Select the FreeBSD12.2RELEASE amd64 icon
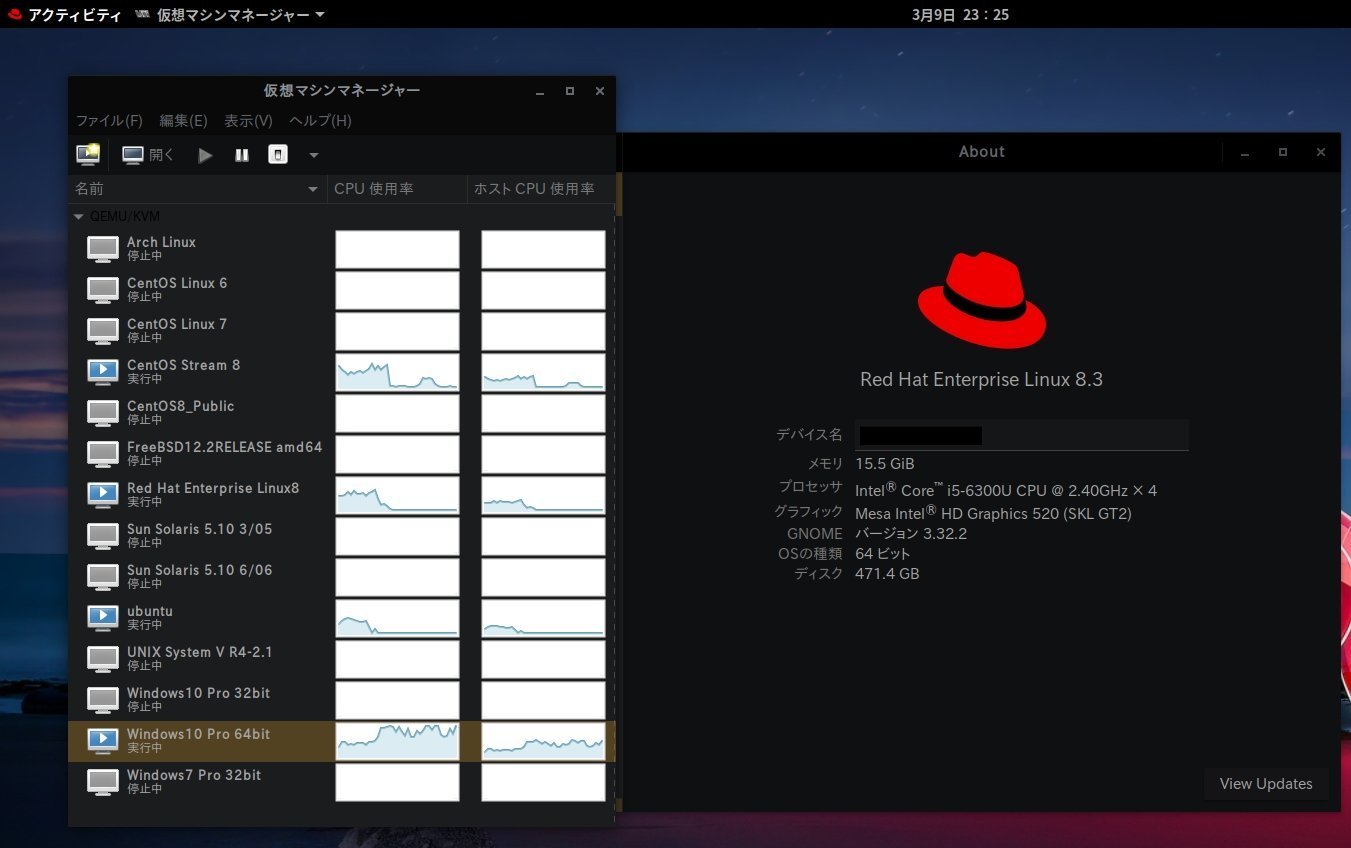 [103, 453]
